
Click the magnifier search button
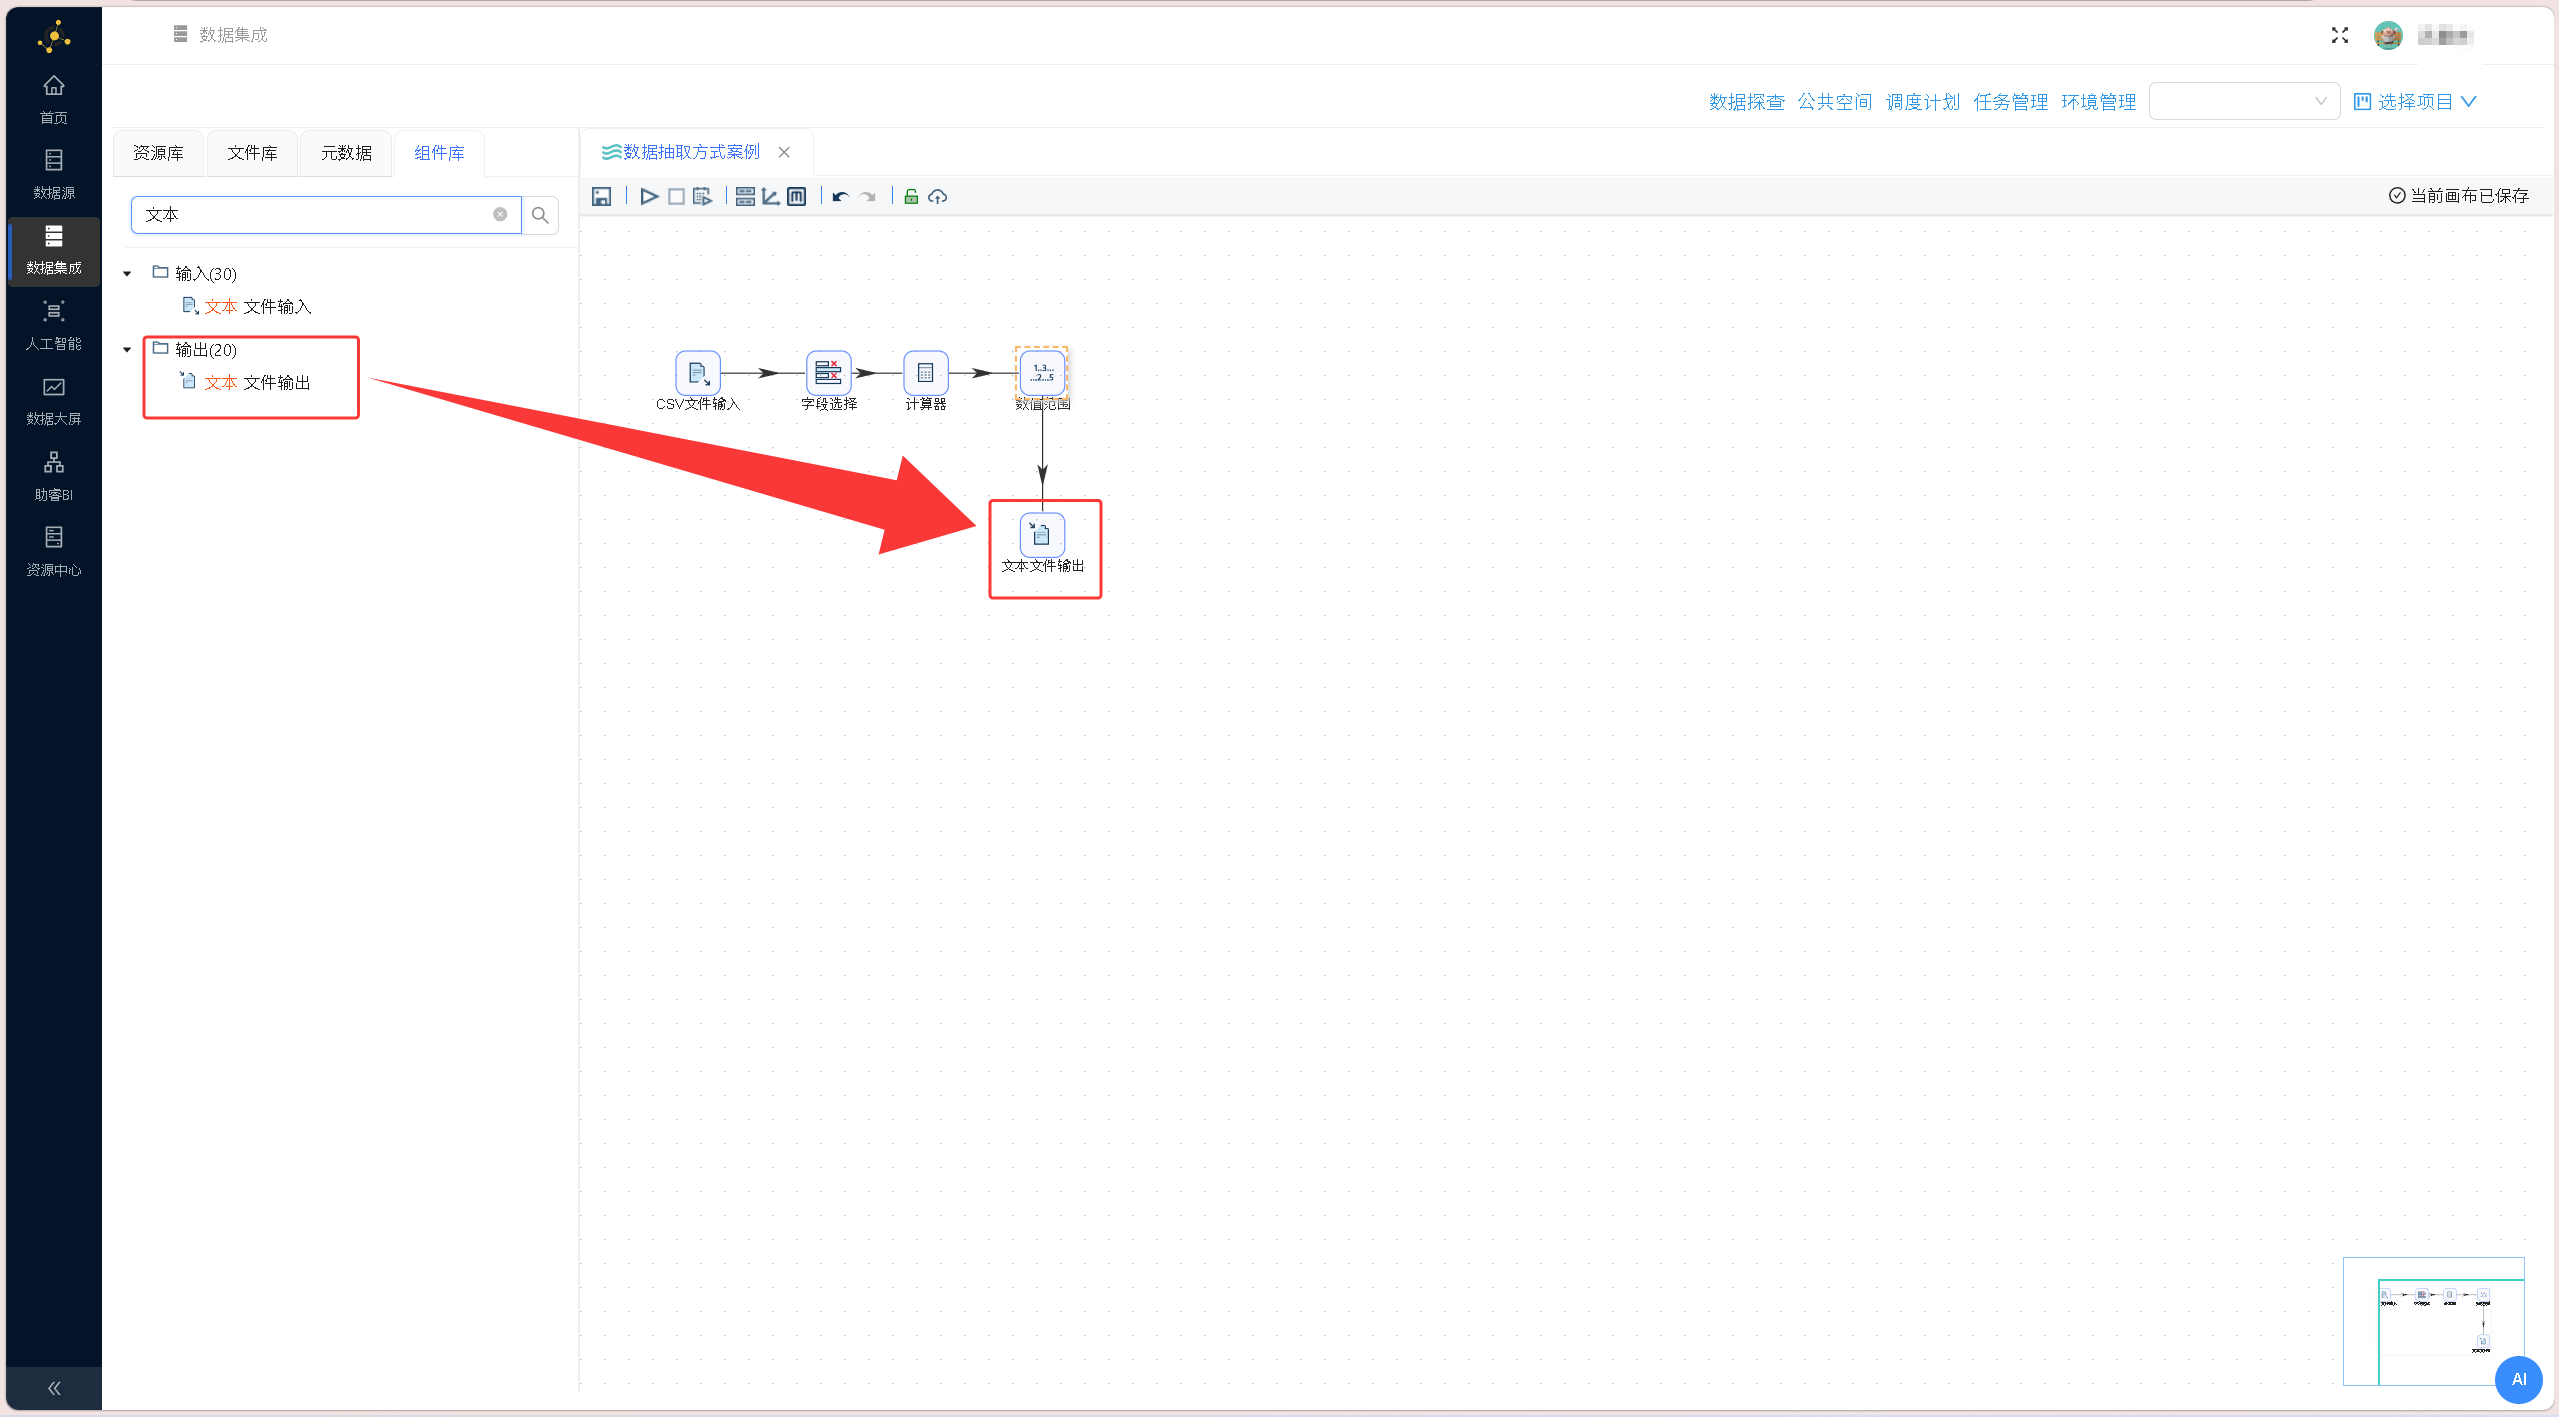point(540,215)
